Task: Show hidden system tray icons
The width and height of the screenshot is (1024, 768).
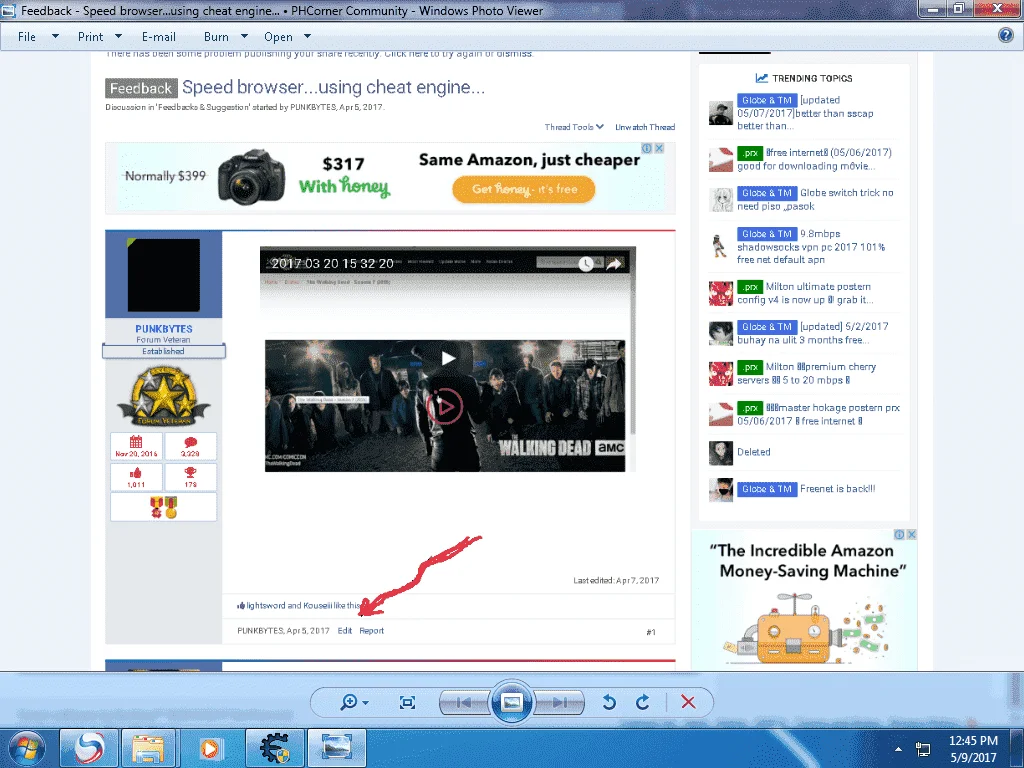Action: (x=898, y=749)
